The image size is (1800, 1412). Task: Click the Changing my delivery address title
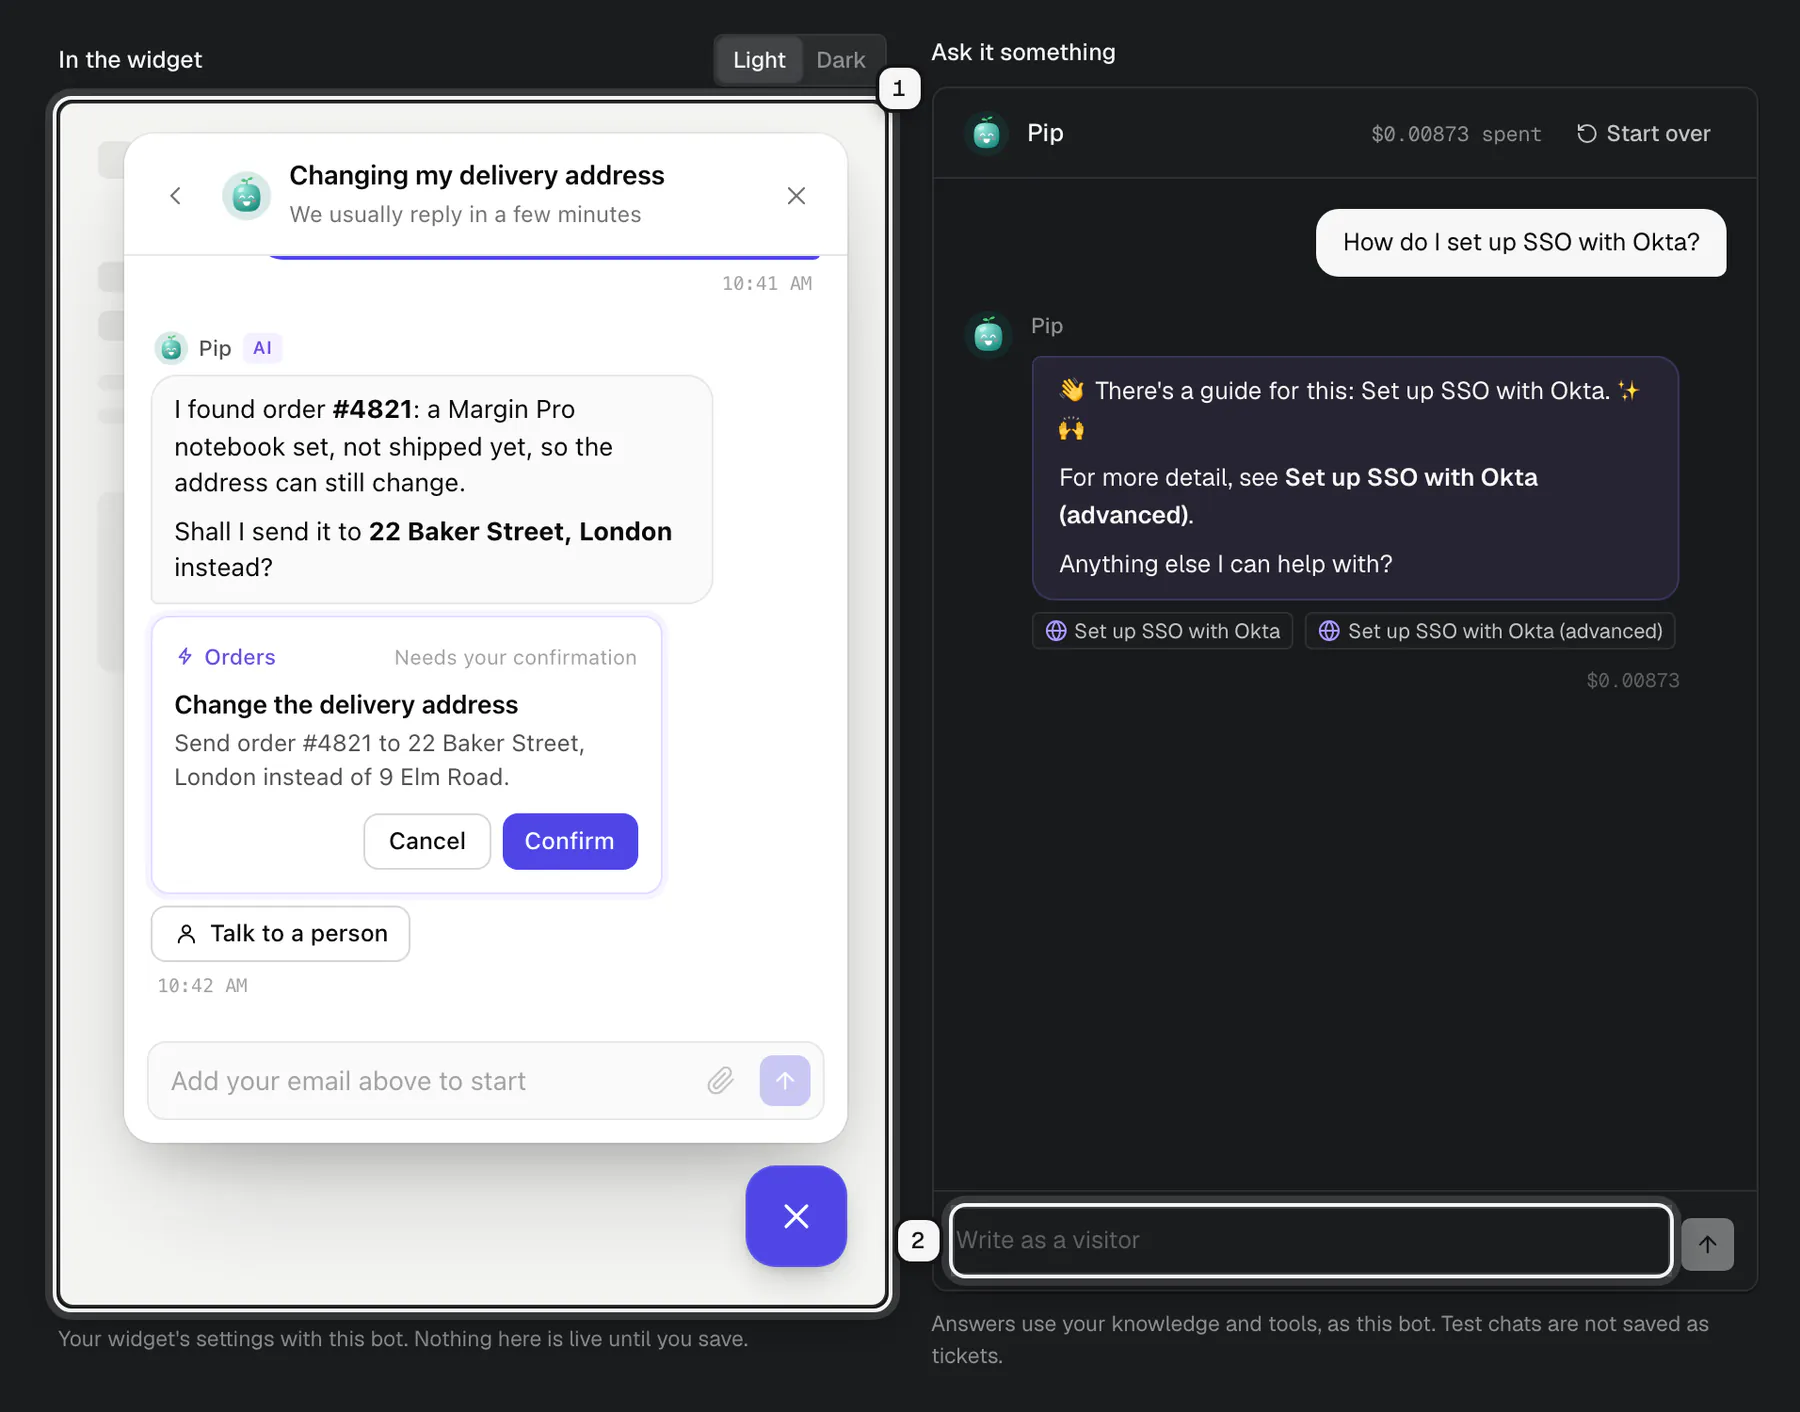[x=477, y=176]
